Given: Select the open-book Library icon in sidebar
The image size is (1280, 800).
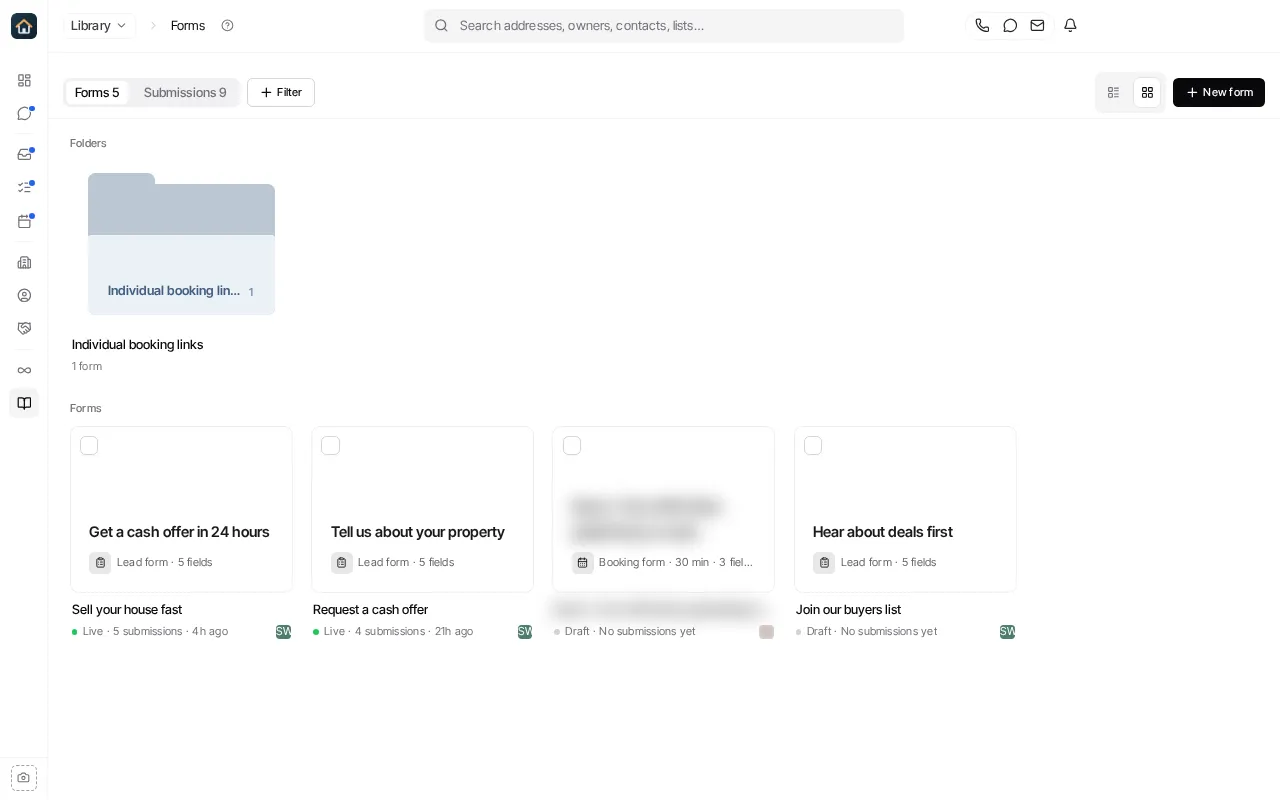Looking at the screenshot, I should pos(24,403).
